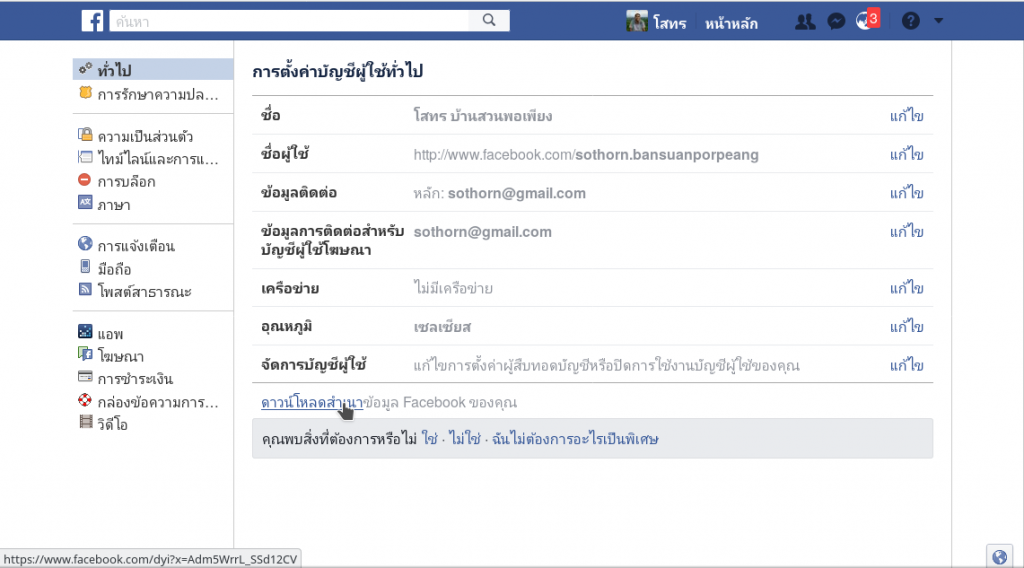Click the profile picture thumbnail
The image size is (1024, 568).
[637, 21]
